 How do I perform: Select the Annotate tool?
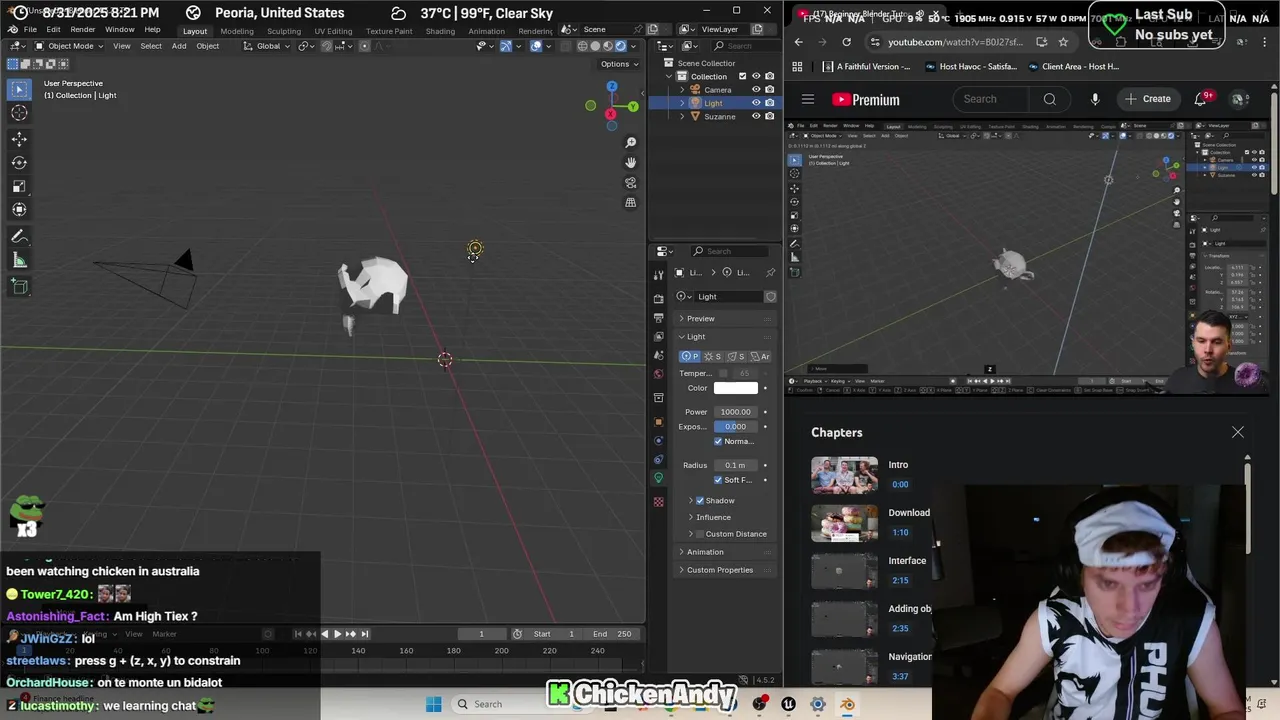click(x=19, y=236)
